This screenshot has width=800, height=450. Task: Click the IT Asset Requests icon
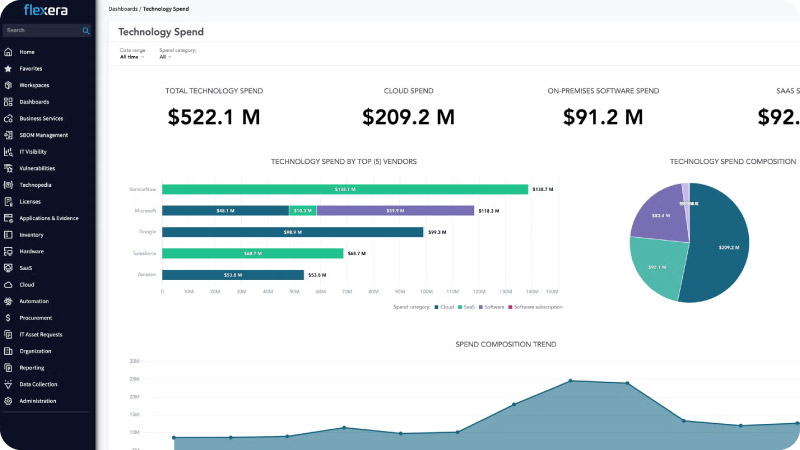click(x=8, y=335)
